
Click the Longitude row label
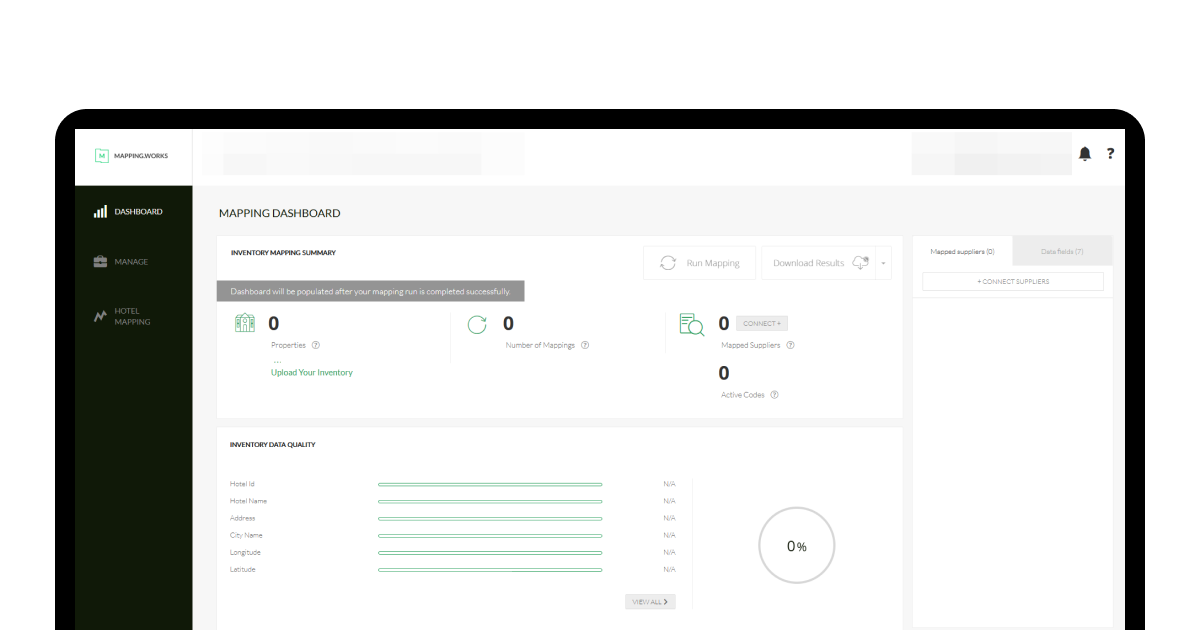click(245, 552)
